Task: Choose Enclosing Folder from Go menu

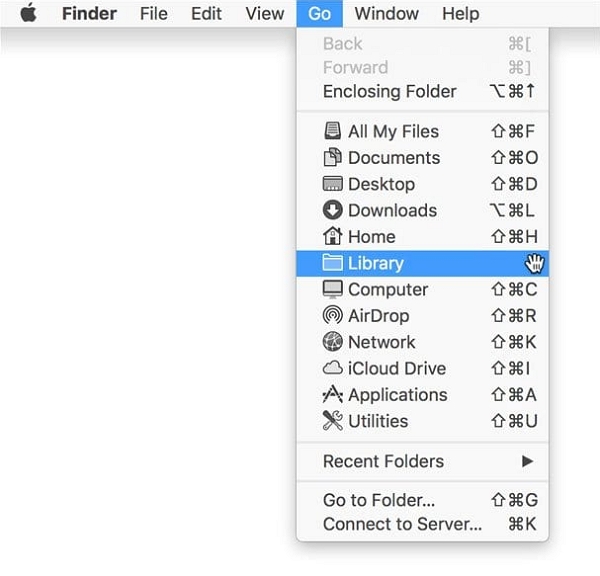Action: [422, 91]
